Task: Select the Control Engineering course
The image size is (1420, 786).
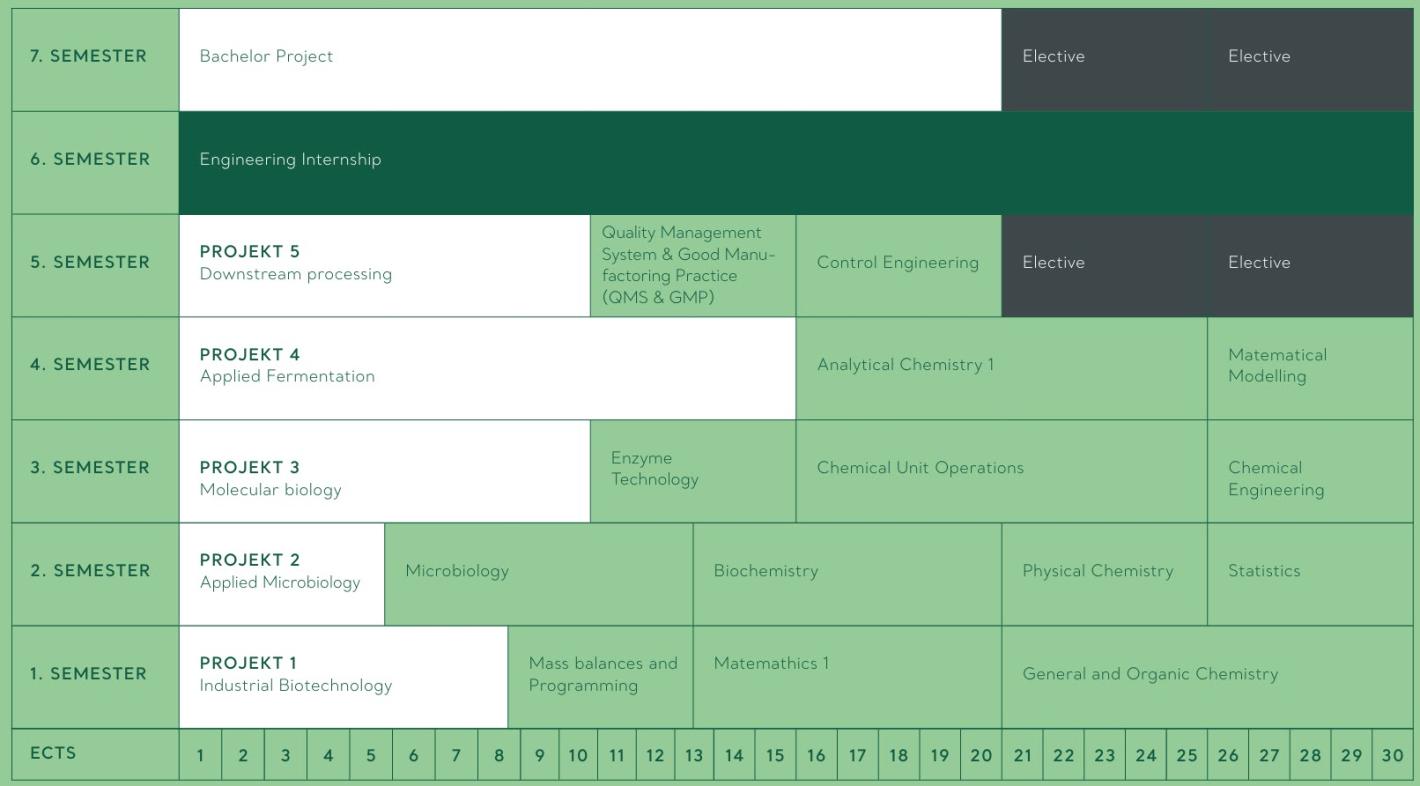Action: click(x=899, y=265)
